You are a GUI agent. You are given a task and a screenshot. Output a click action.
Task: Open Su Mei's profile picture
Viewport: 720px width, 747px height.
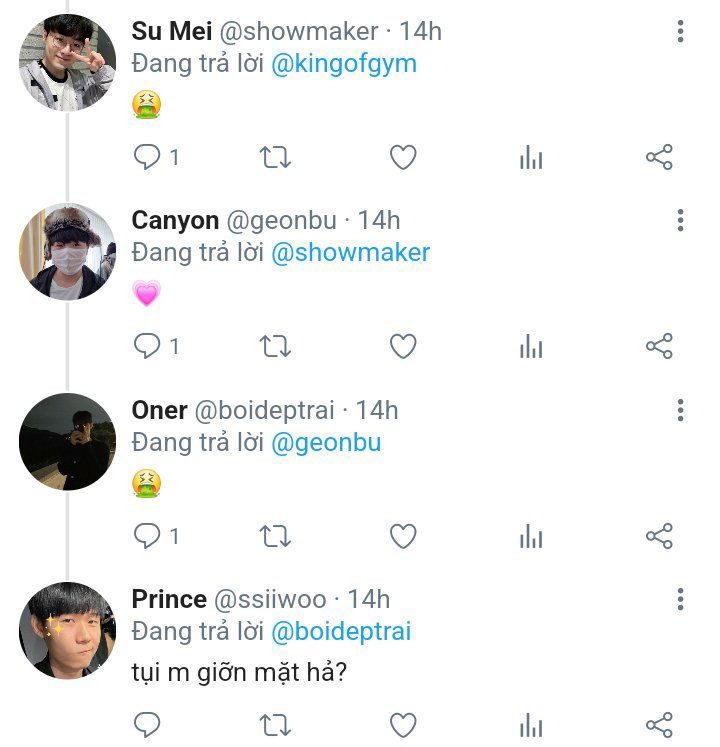click(67, 62)
